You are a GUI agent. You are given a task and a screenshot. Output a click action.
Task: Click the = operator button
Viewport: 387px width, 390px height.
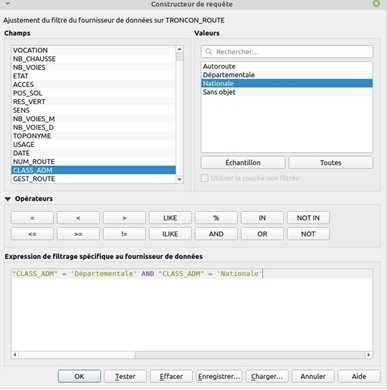point(32,218)
